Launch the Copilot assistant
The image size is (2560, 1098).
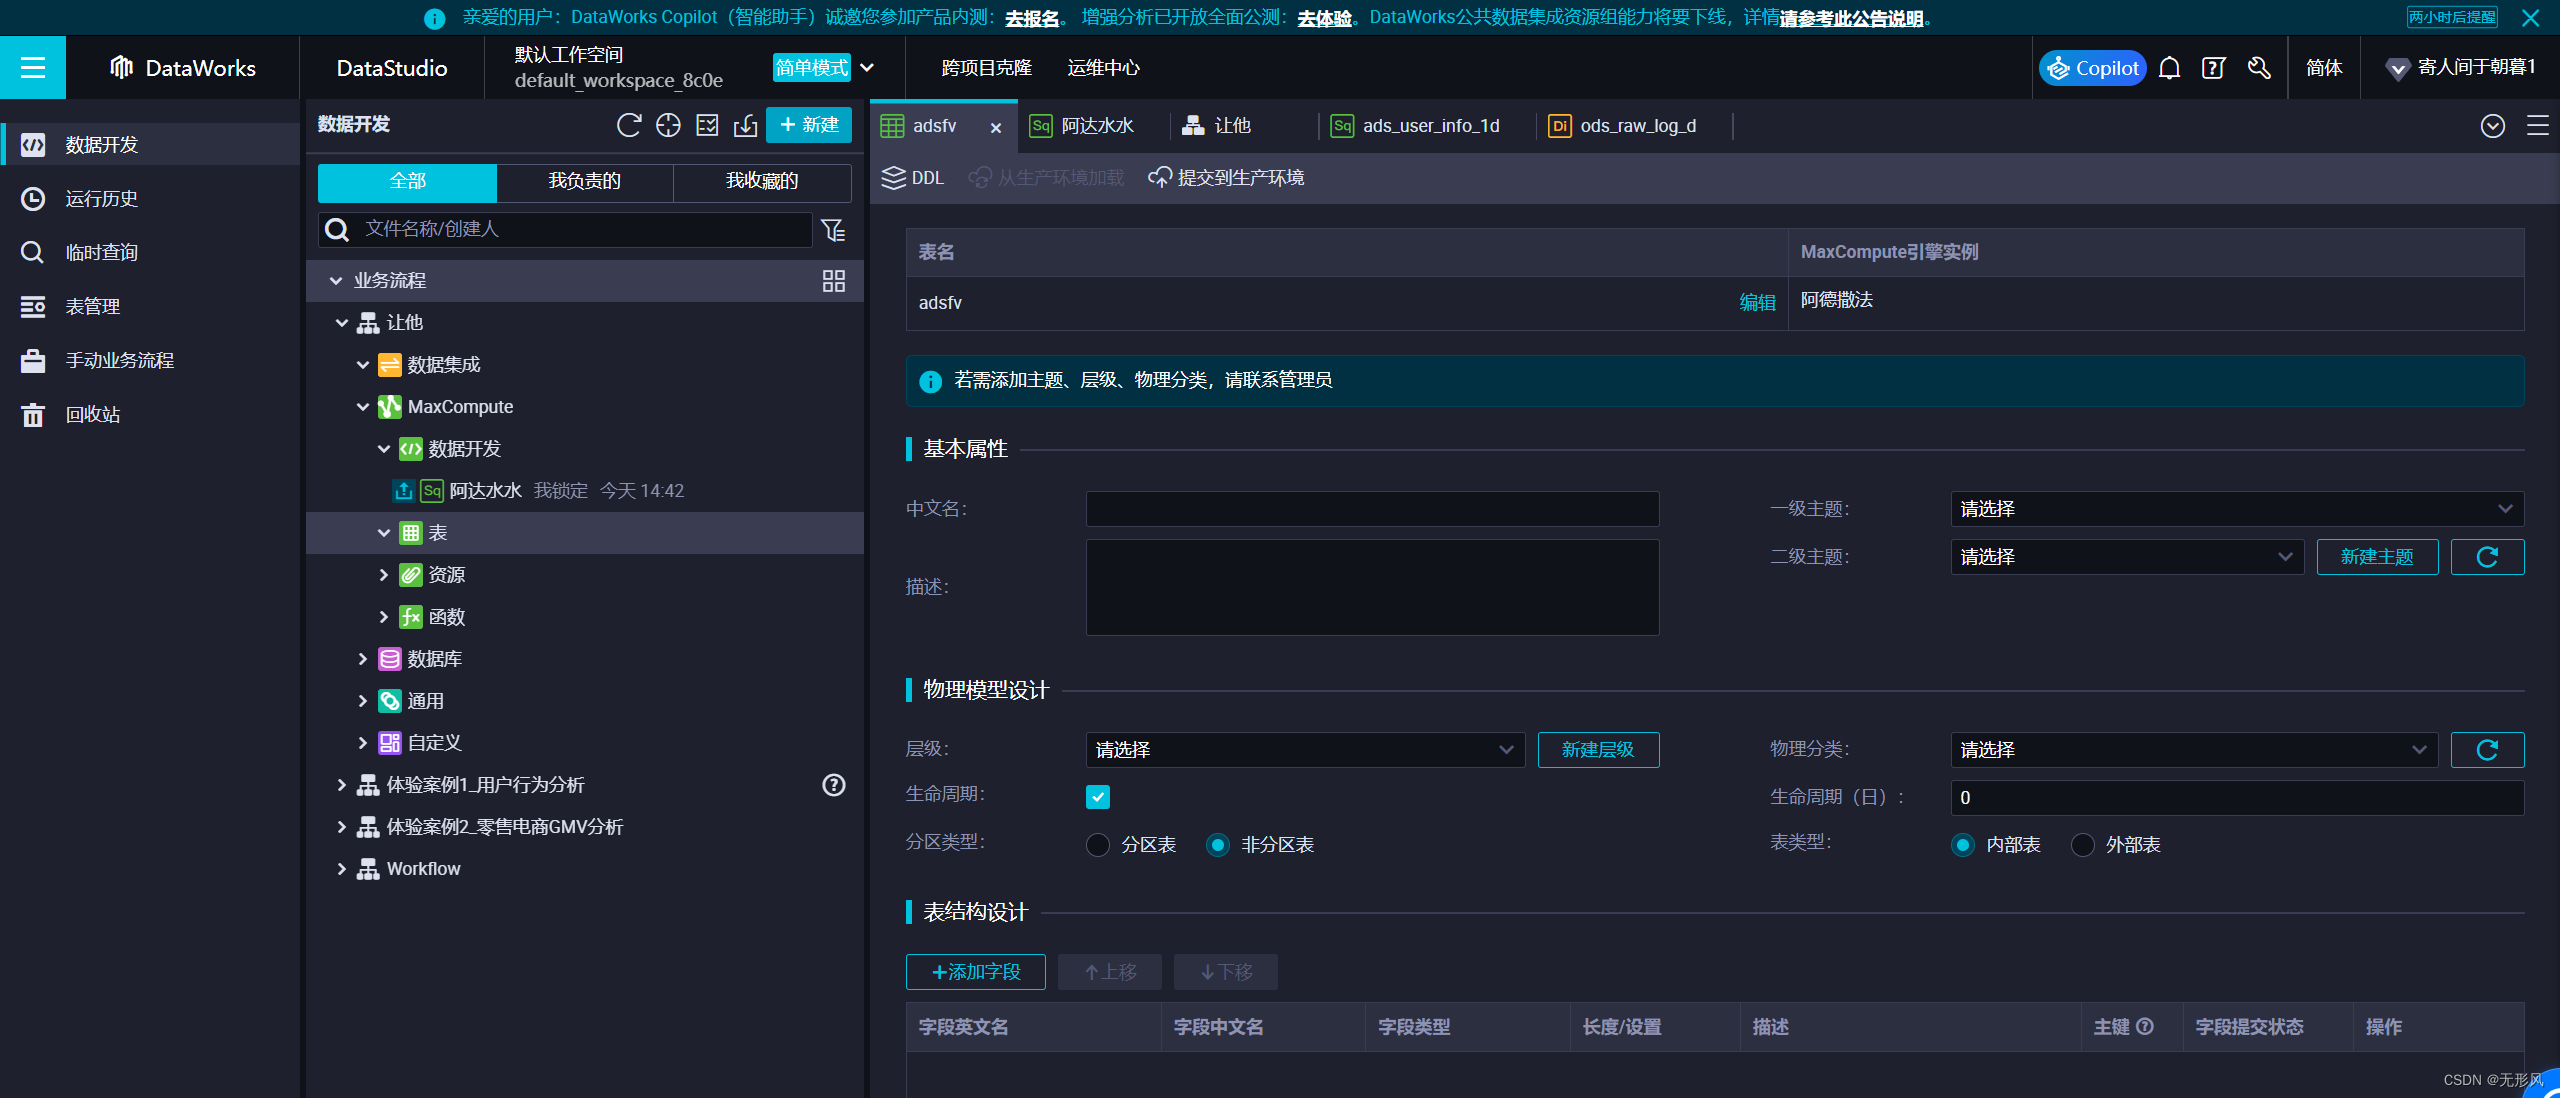2092,68
